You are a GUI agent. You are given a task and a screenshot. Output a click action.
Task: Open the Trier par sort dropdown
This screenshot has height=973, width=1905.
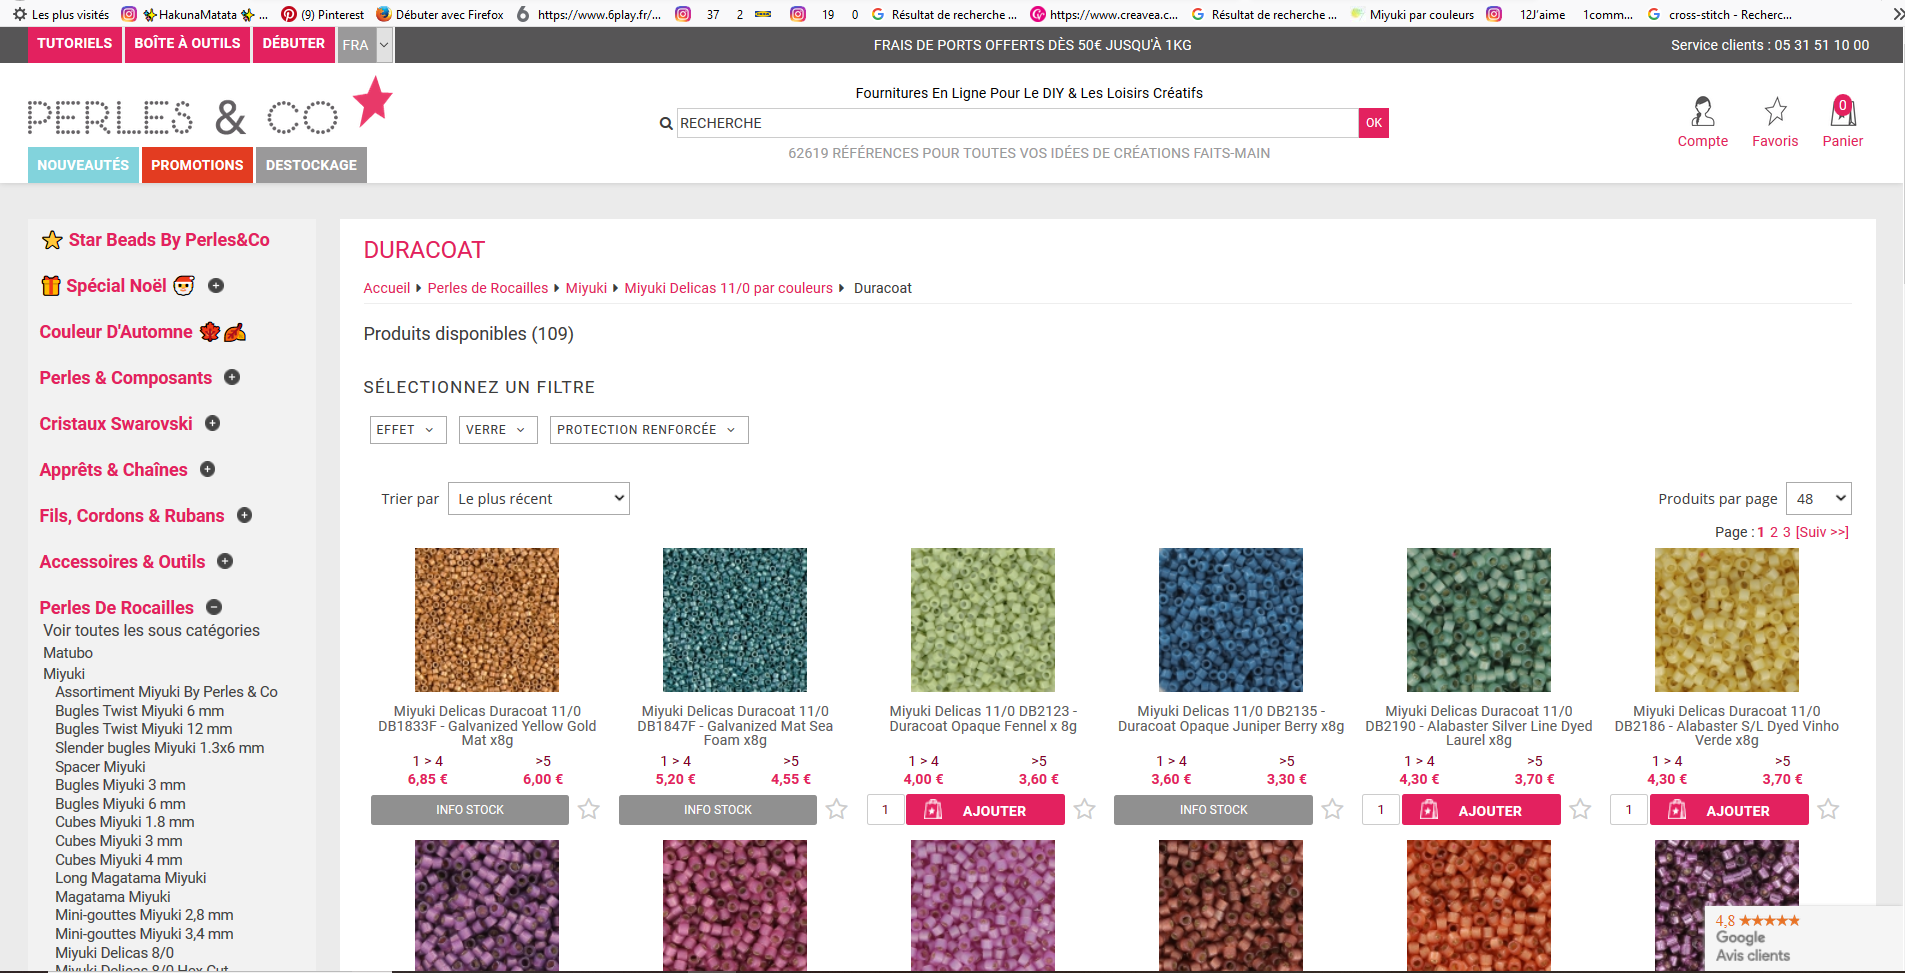[x=538, y=499]
